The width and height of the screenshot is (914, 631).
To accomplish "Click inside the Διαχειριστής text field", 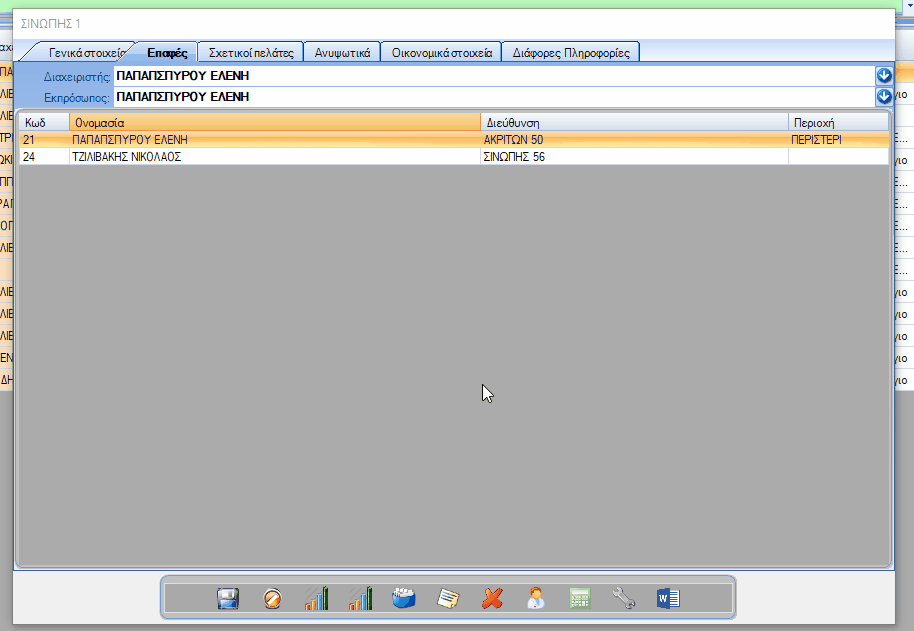I will tap(490, 76).
